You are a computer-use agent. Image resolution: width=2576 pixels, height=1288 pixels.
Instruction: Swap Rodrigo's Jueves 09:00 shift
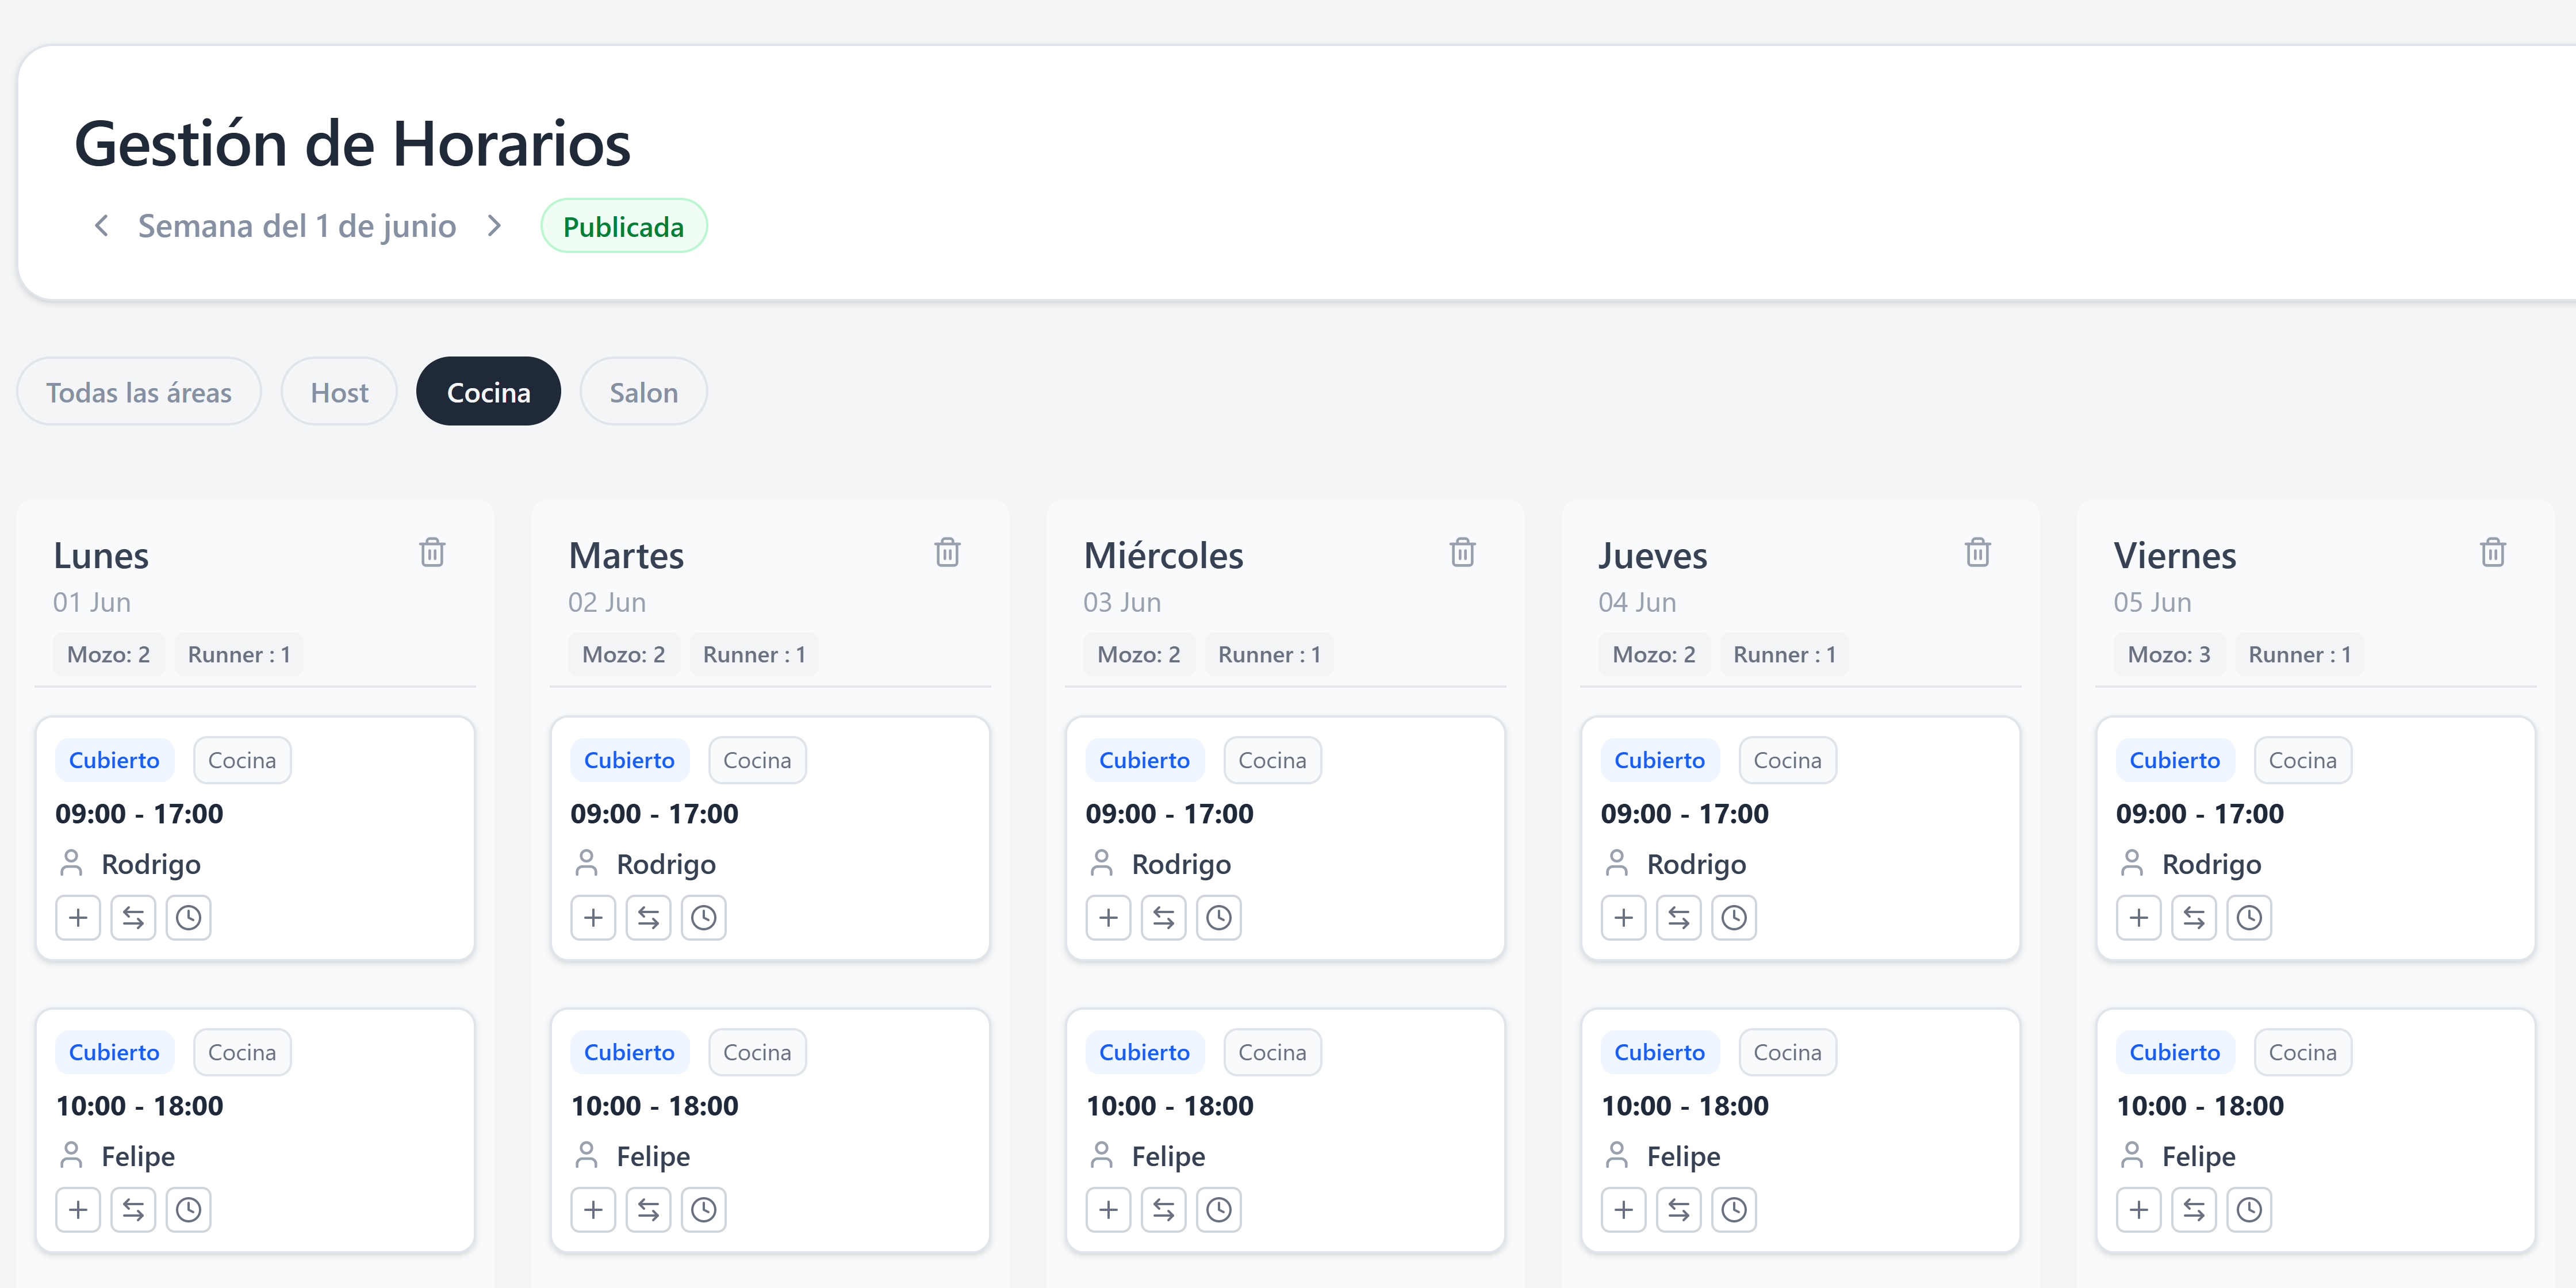[x=1678, y=917]
